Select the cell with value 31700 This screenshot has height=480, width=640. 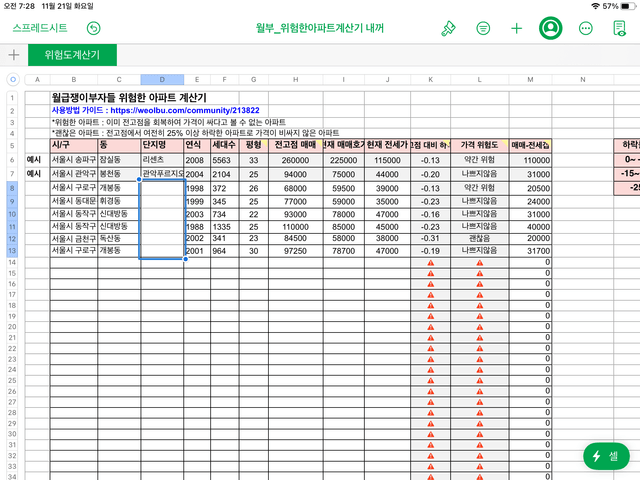(530, 251)
